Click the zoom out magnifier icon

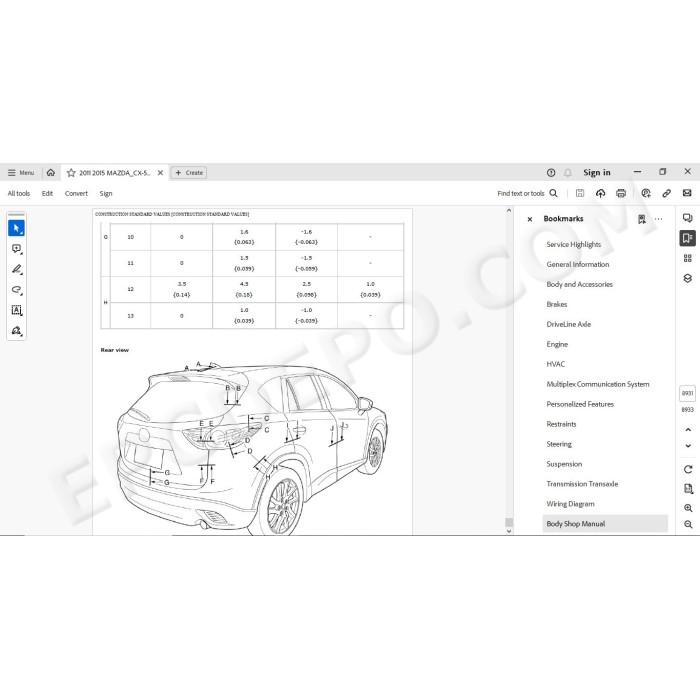tap(688, 525)
